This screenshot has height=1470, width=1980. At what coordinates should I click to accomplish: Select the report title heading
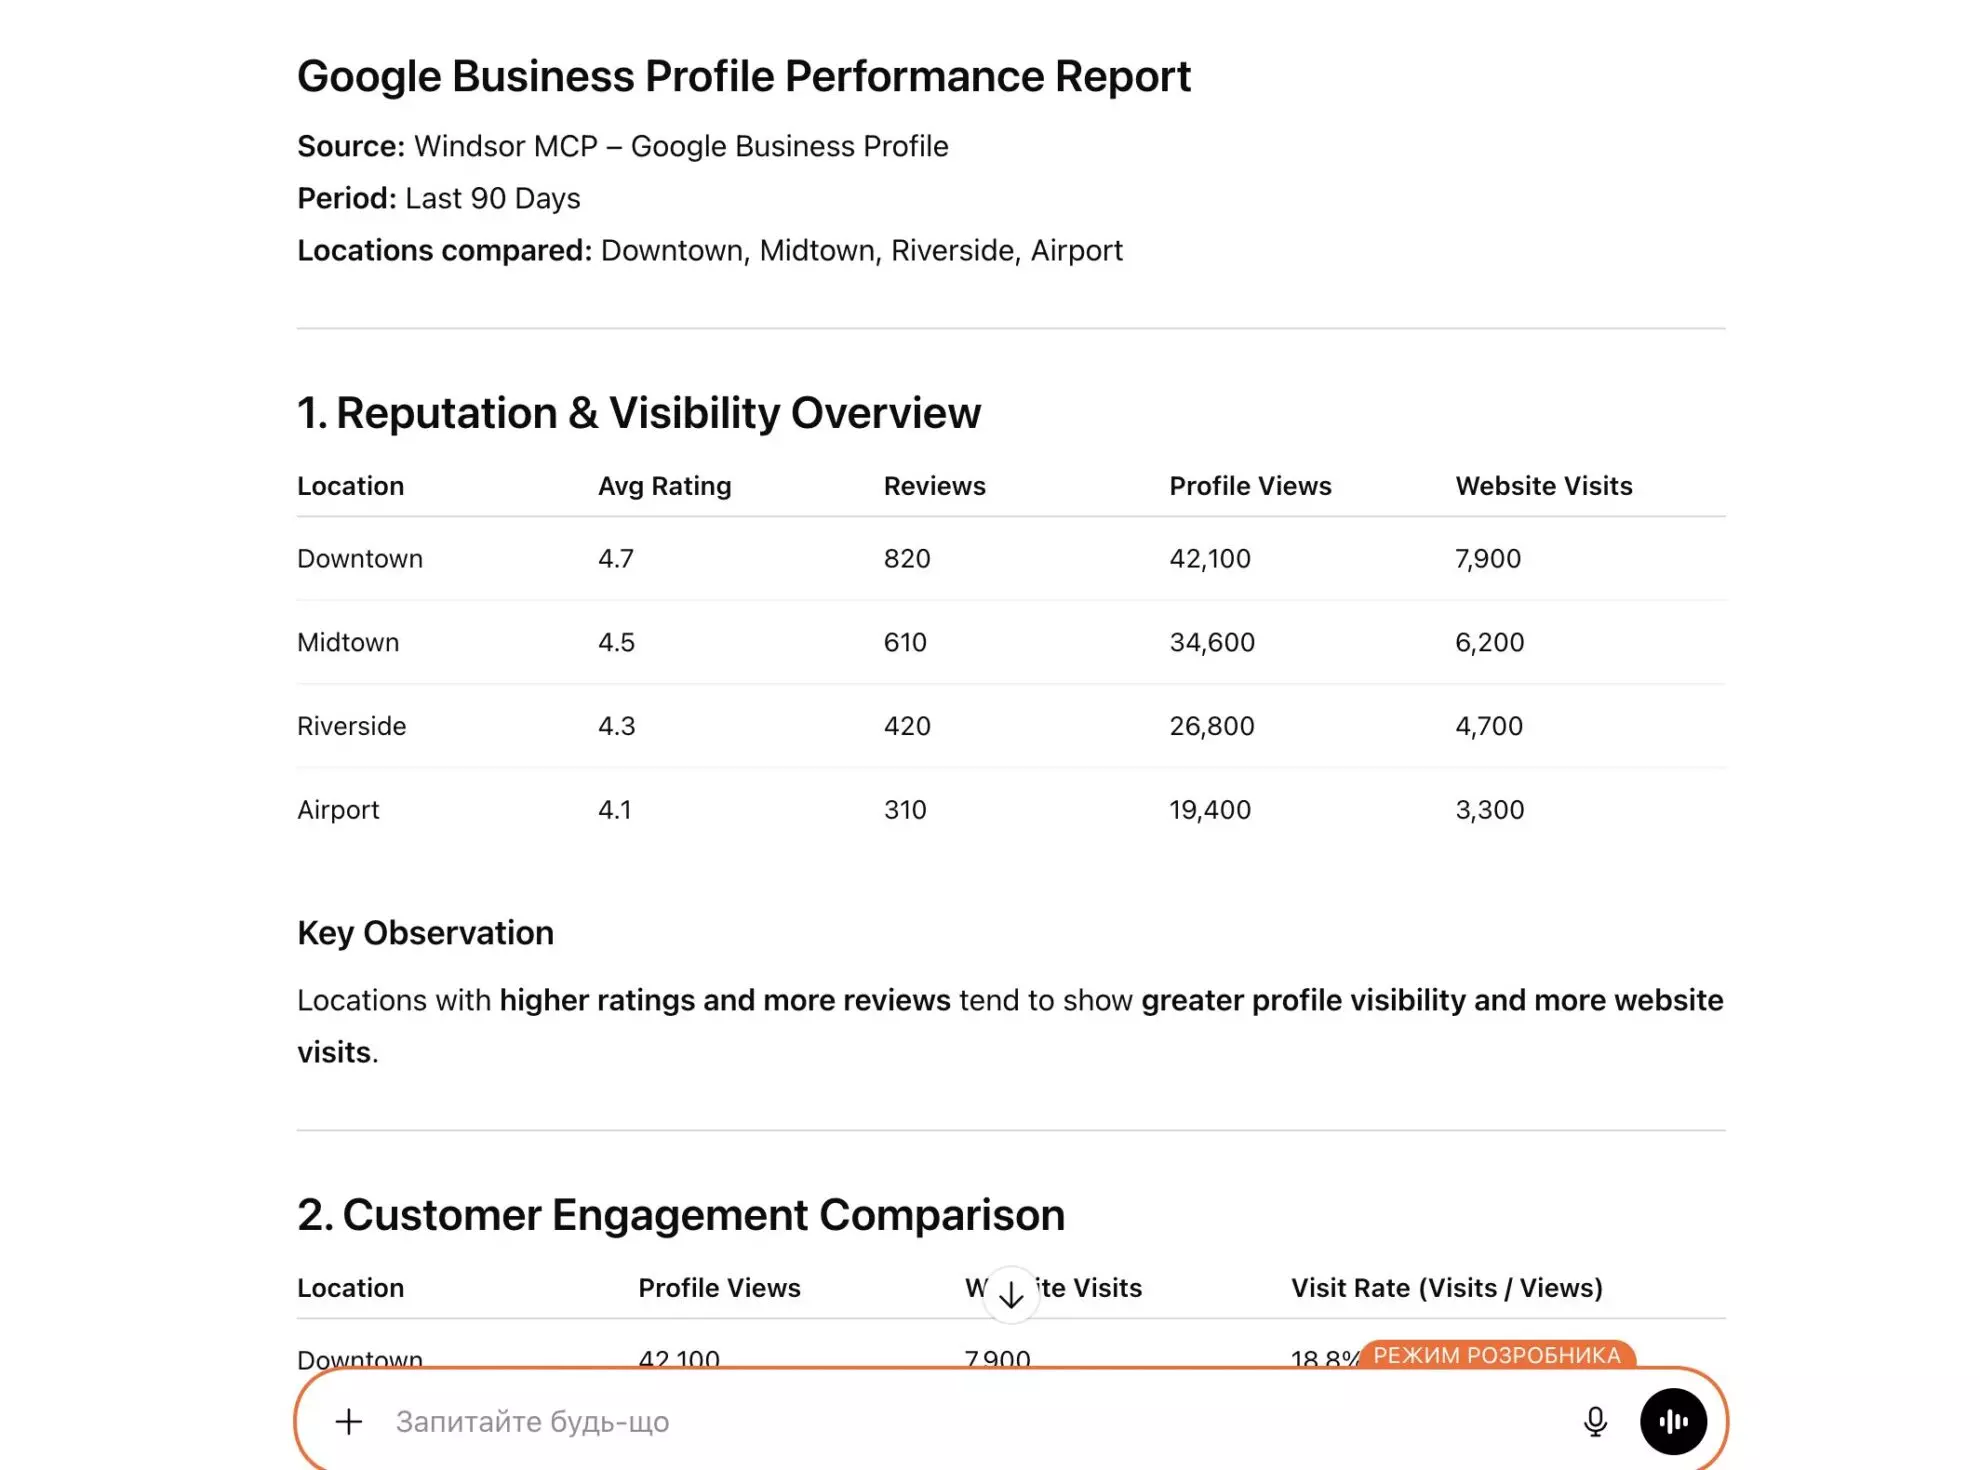tap(743, 75)
